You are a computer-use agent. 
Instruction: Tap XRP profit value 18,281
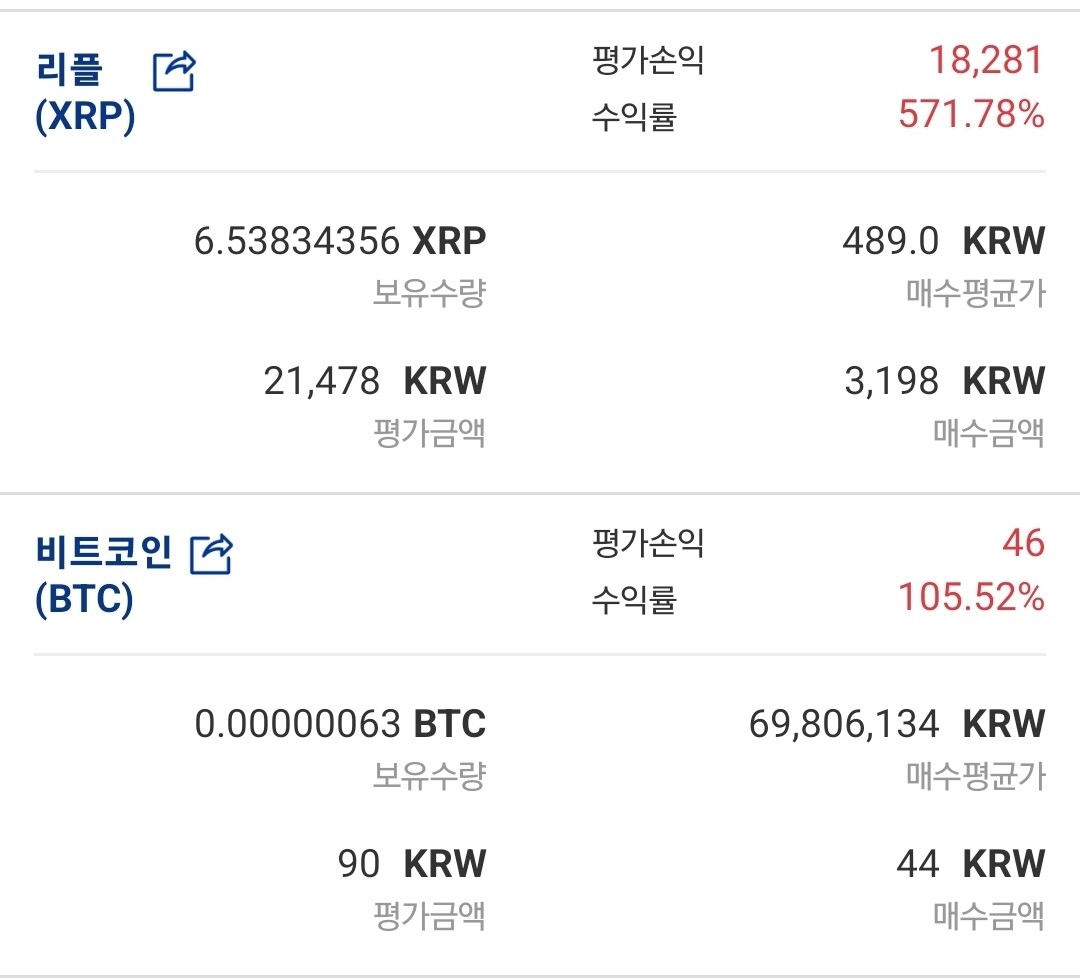tap(986, 61)
